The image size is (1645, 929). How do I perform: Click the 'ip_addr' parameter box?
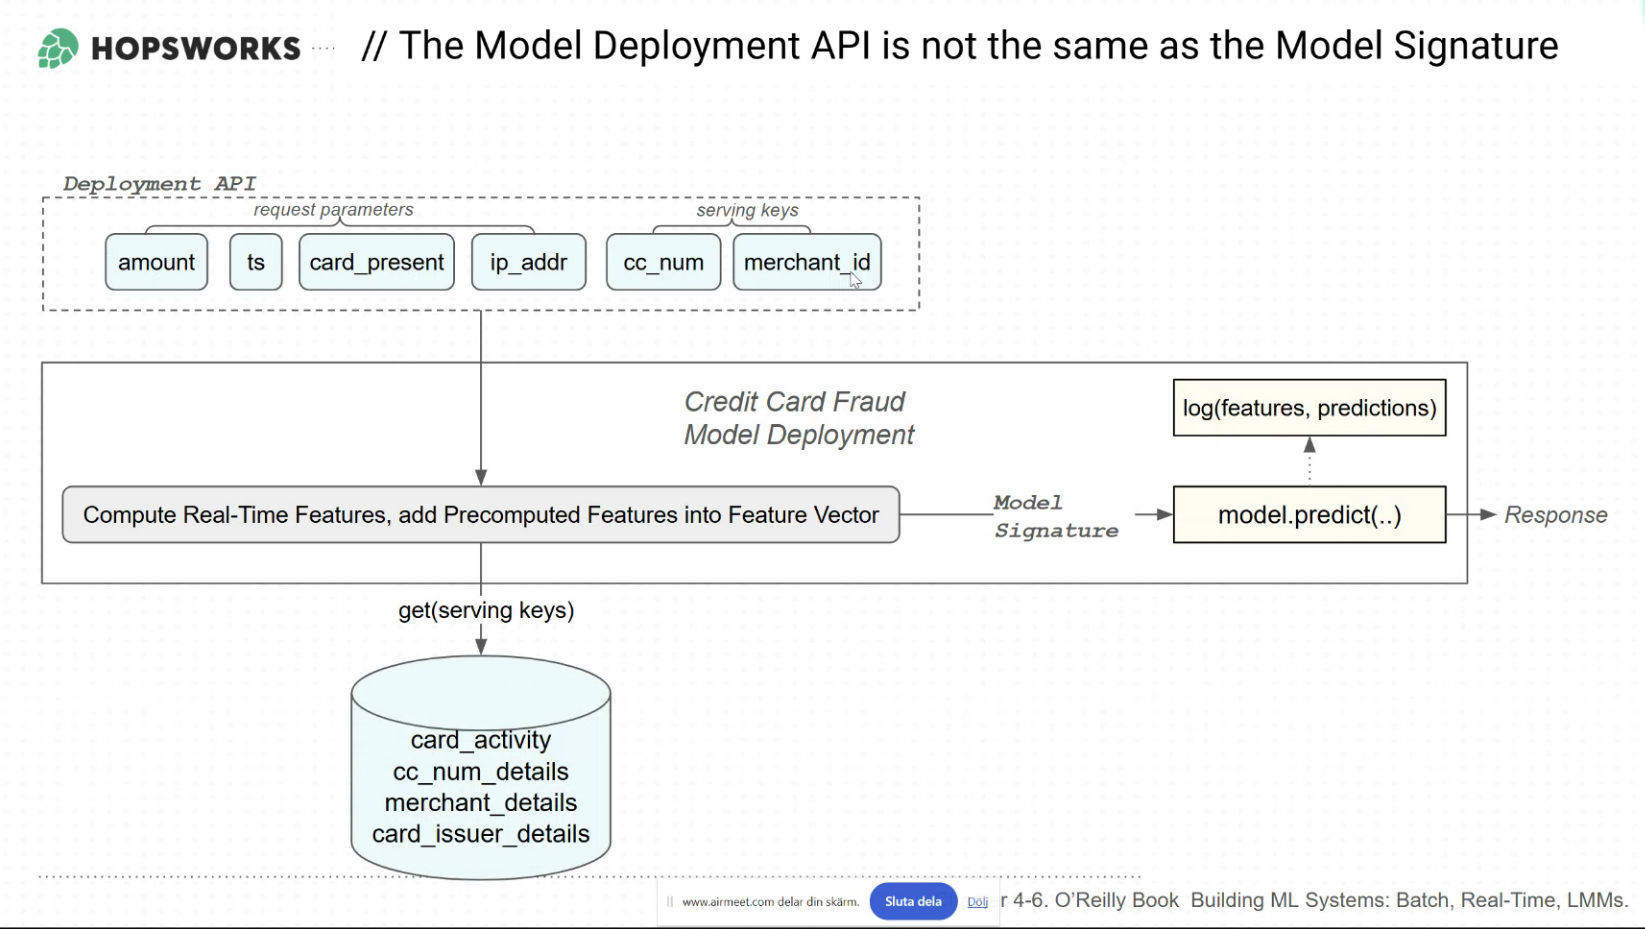click(x=528, y=262)
